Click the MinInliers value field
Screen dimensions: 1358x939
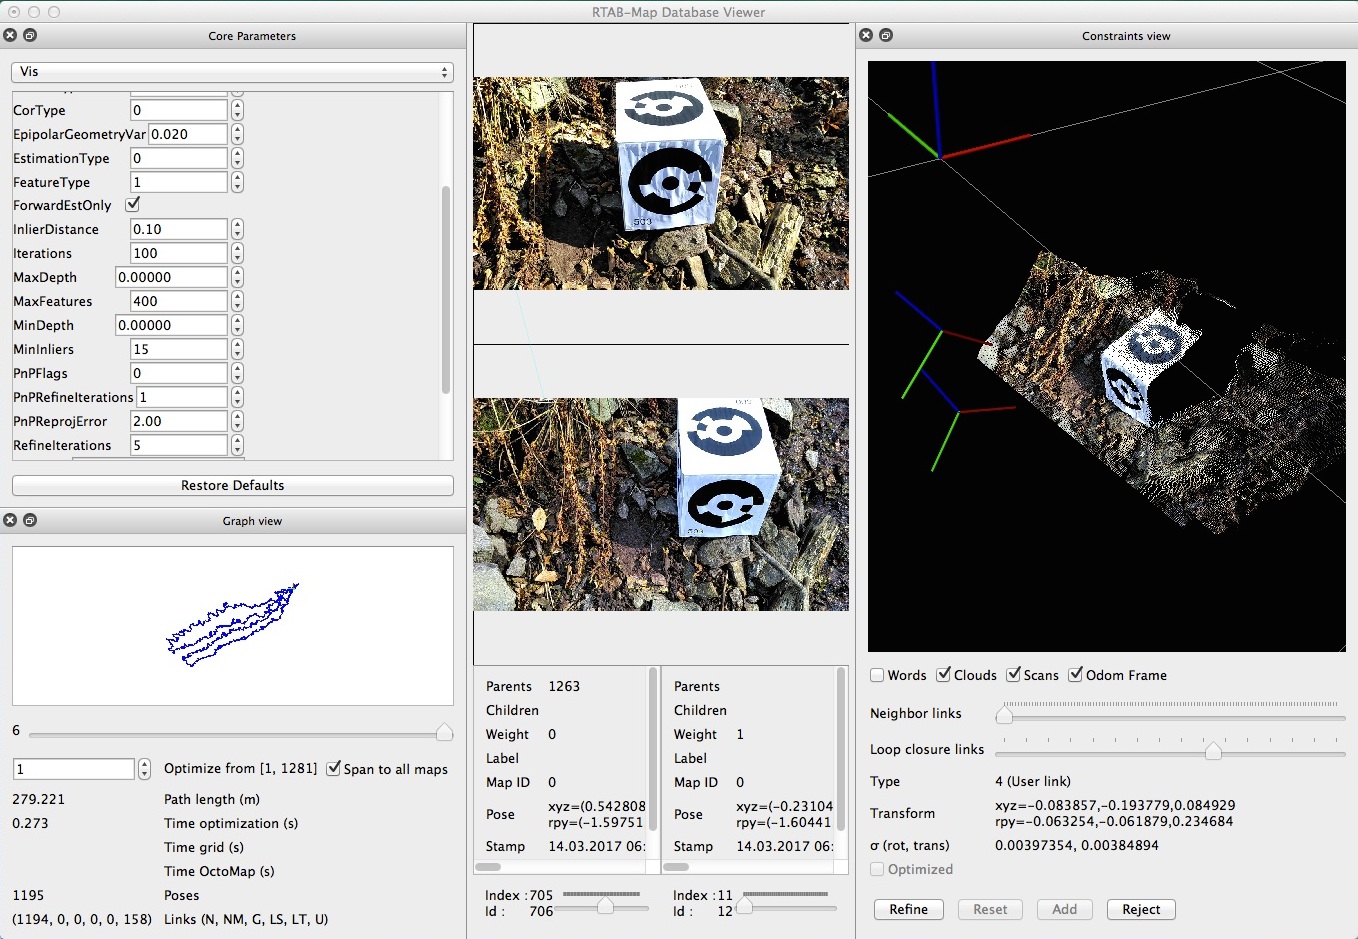click(179, 349)
